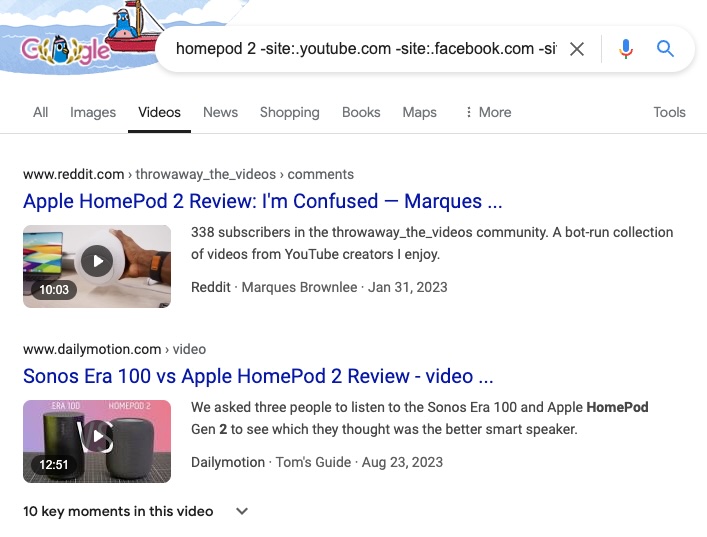Open the Books tab

361,112
